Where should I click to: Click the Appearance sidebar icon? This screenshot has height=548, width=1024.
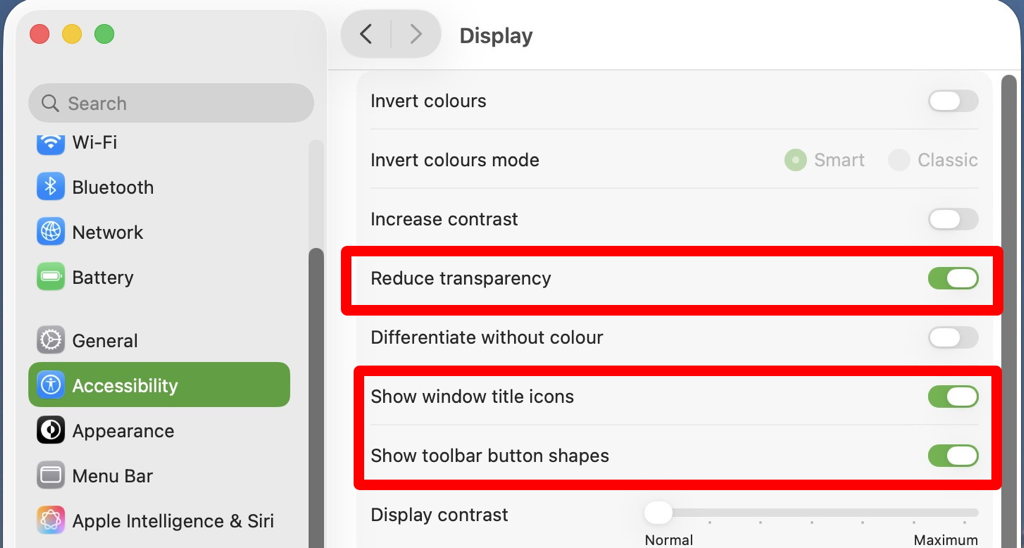point(51,431)
